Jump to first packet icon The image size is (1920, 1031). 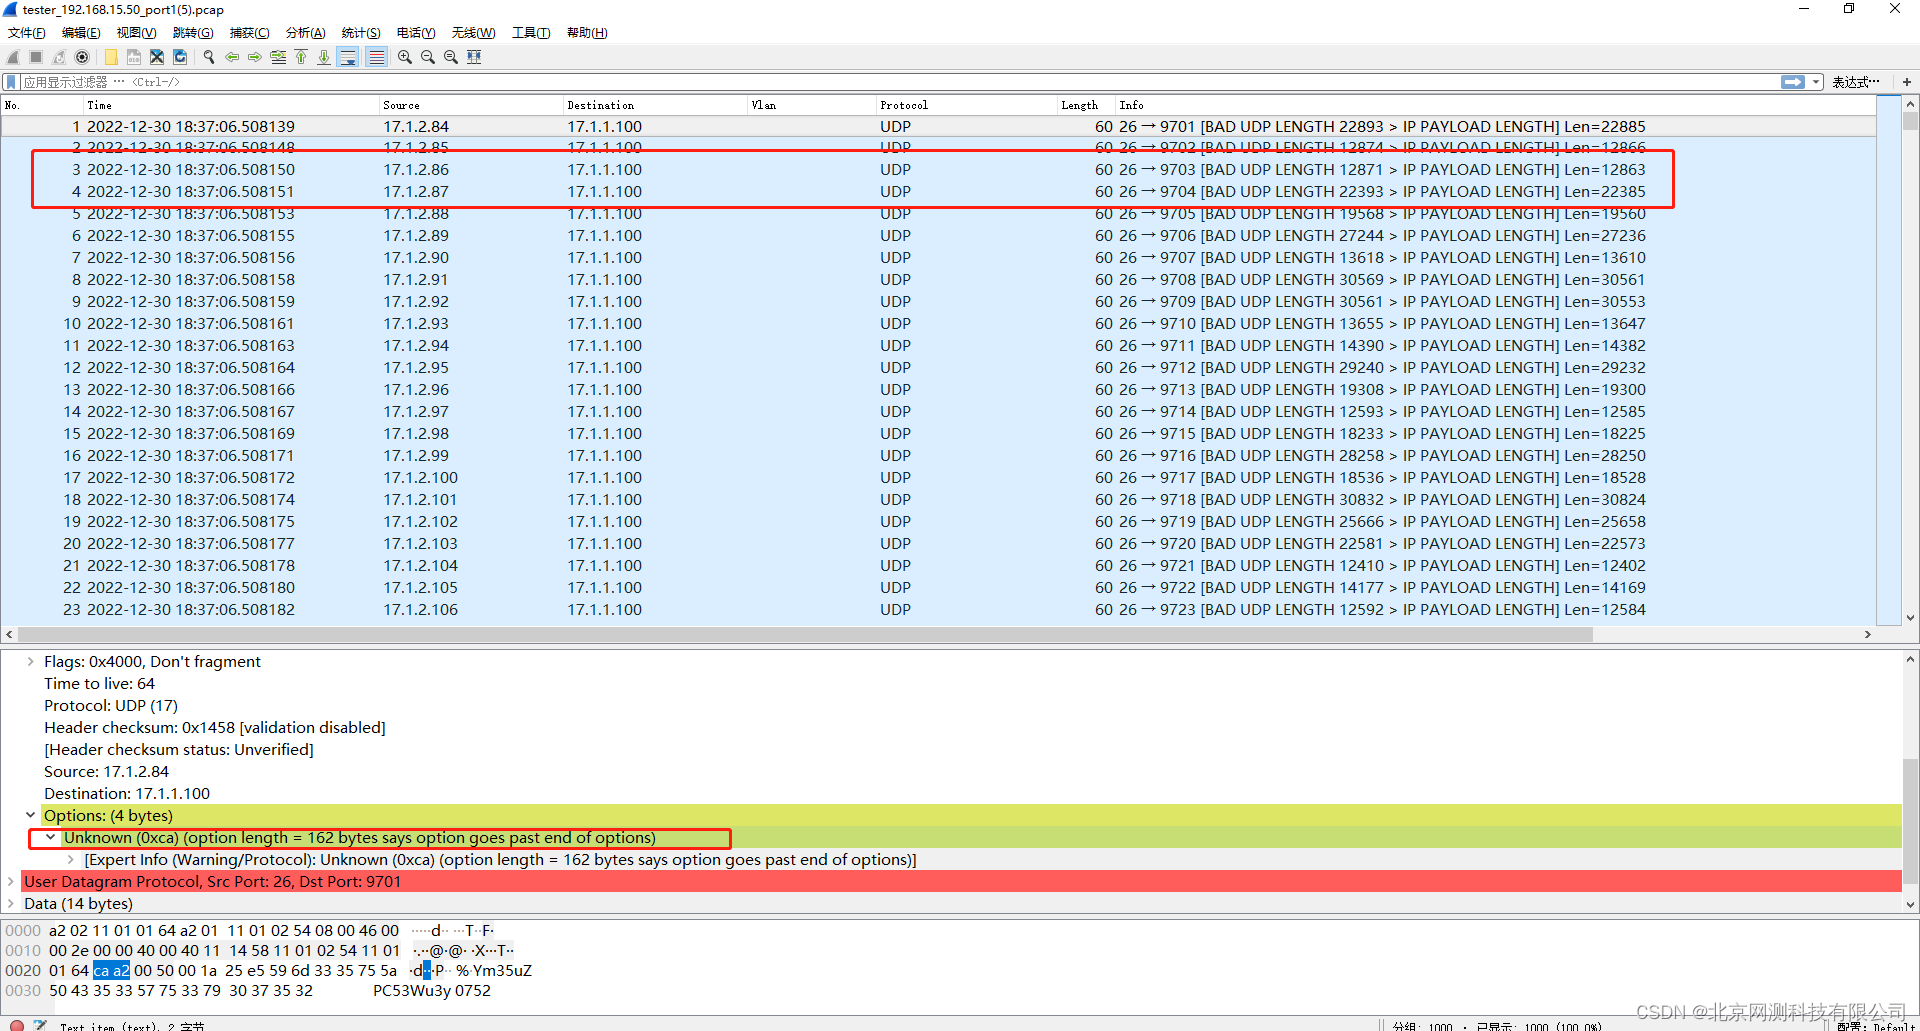(x=301, y=57)
